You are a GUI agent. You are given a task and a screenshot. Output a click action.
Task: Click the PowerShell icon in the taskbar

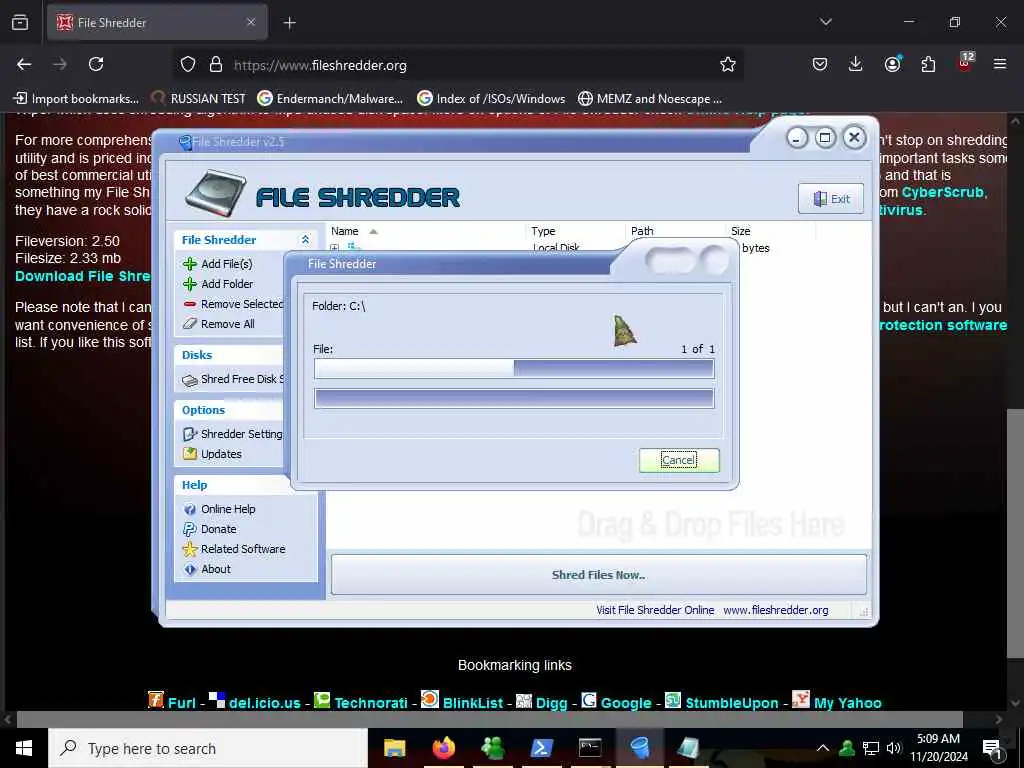pos(541,748)
